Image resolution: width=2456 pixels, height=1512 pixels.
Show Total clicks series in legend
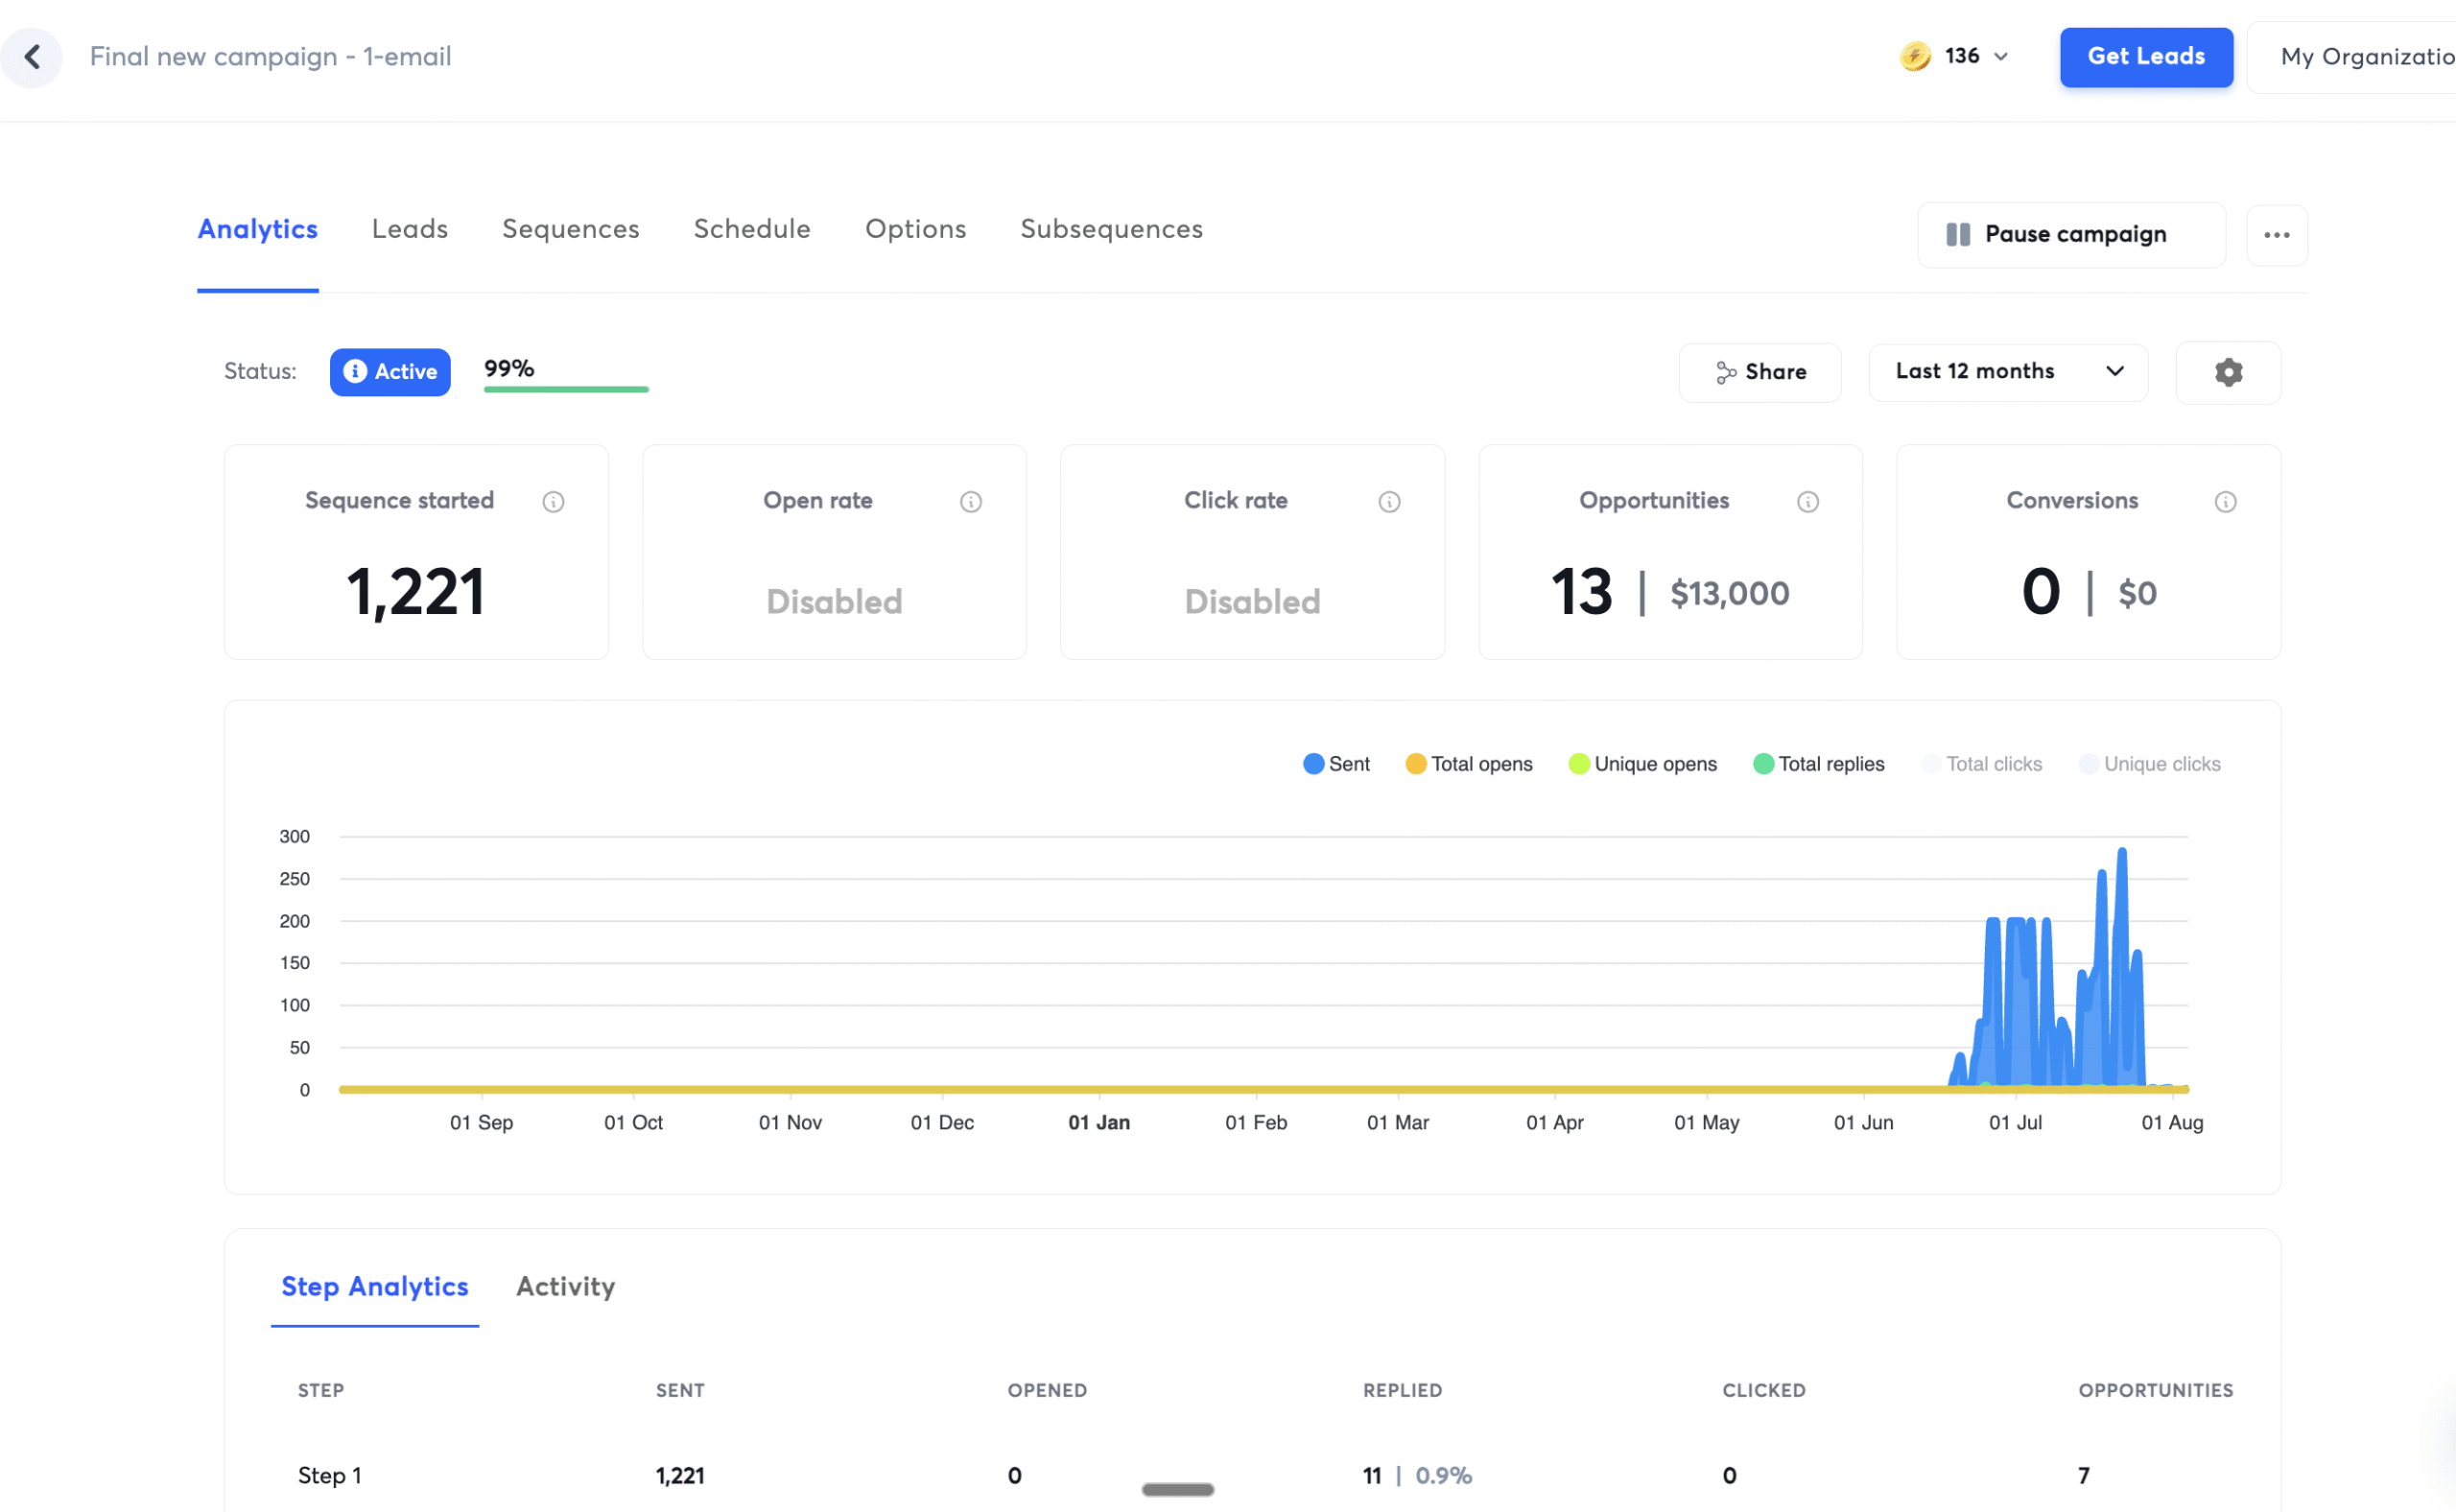tap(1982, 764)
